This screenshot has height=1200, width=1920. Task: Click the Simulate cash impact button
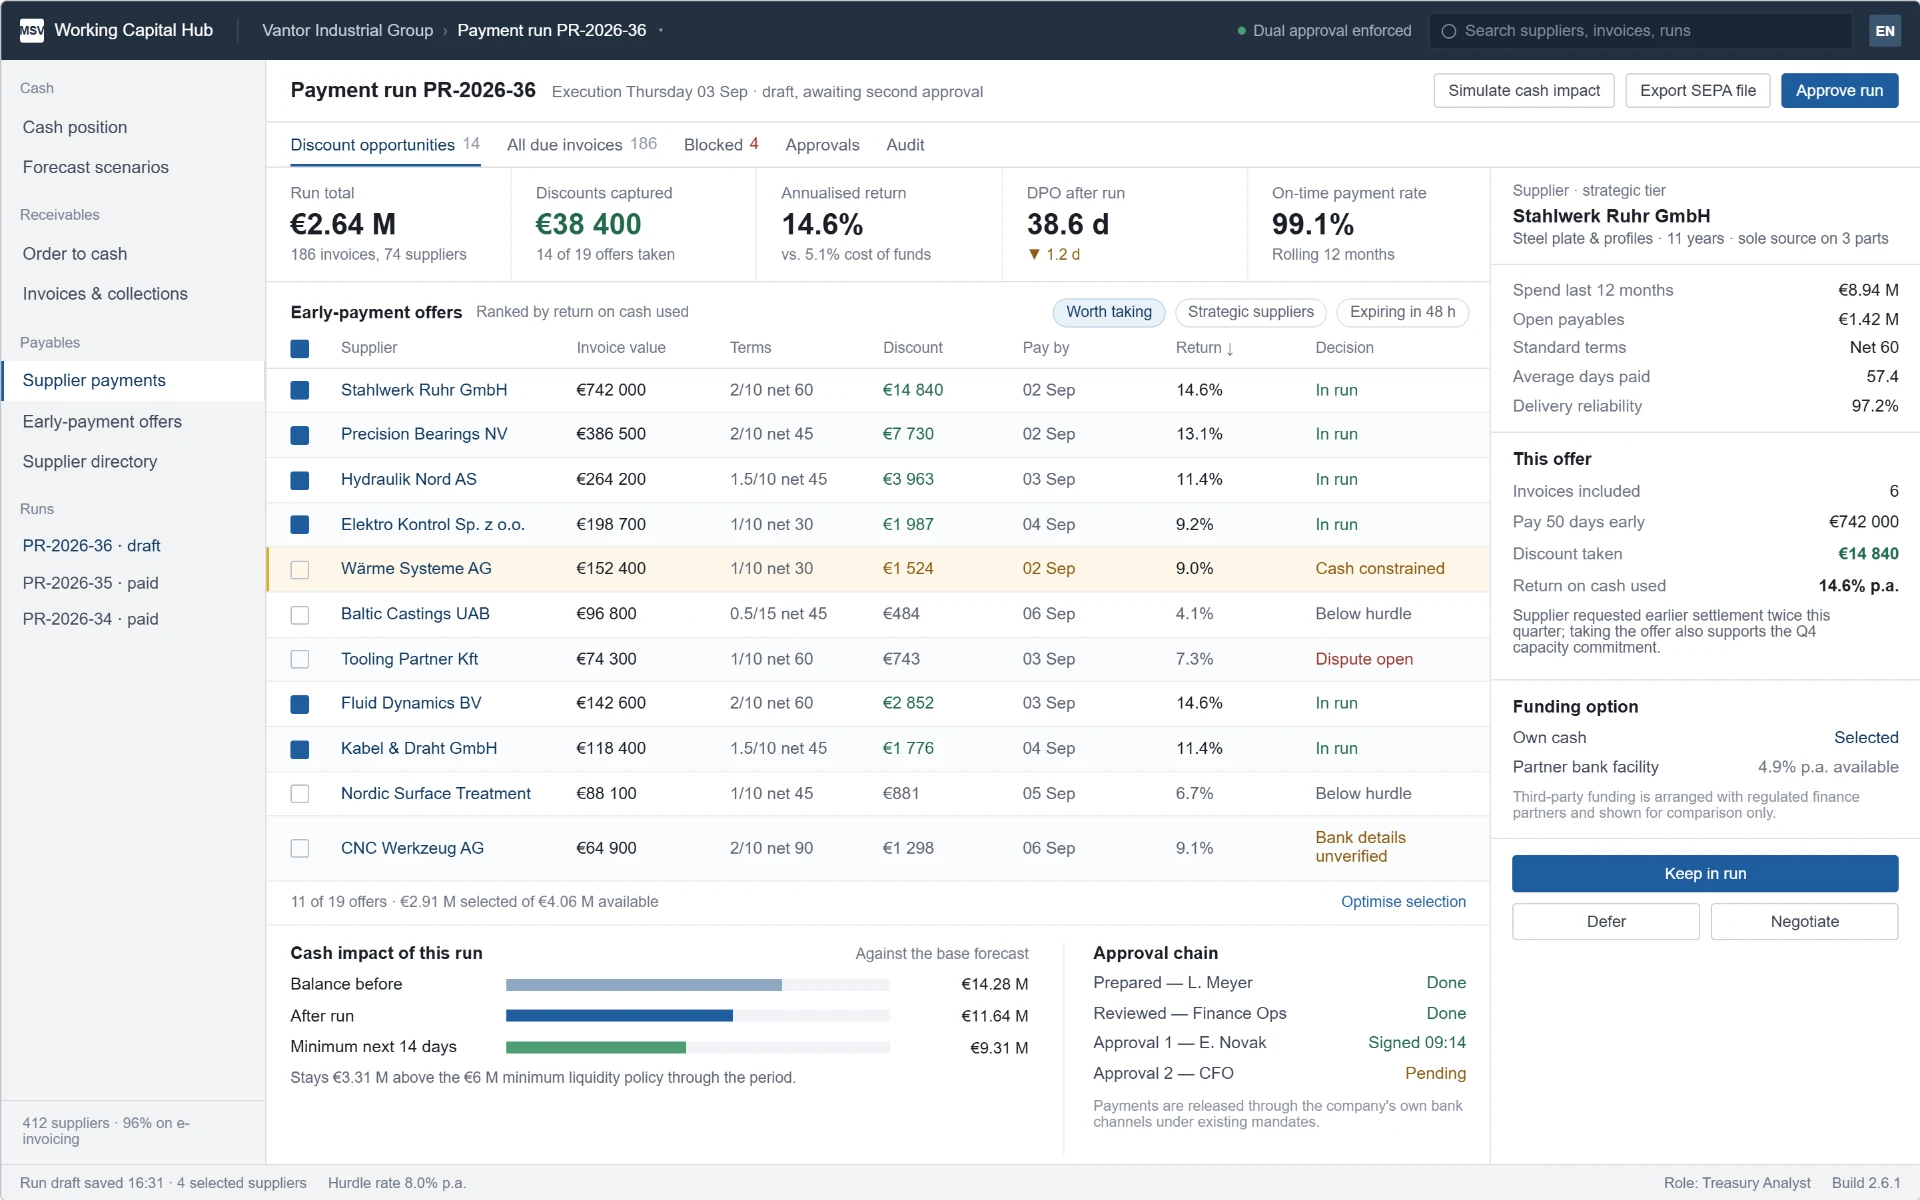pos(1524,91)
